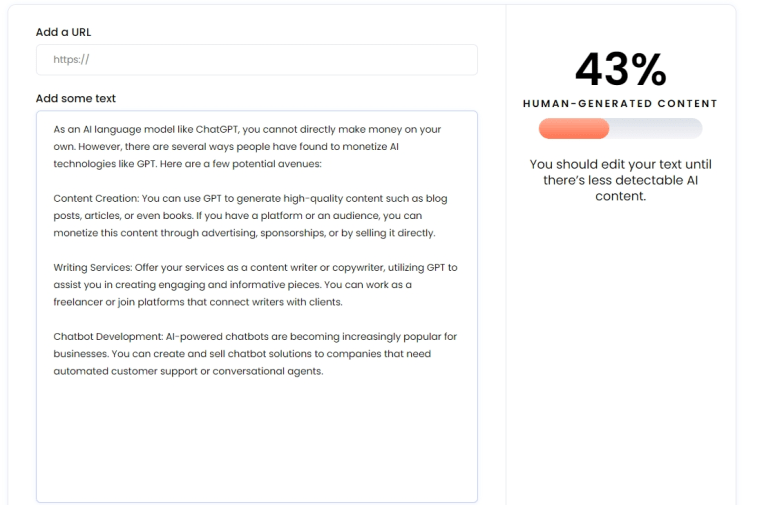Screen dimensions: 773x505
Task: Click the line starting 'assist you in creating'
Action: [232, 285]
